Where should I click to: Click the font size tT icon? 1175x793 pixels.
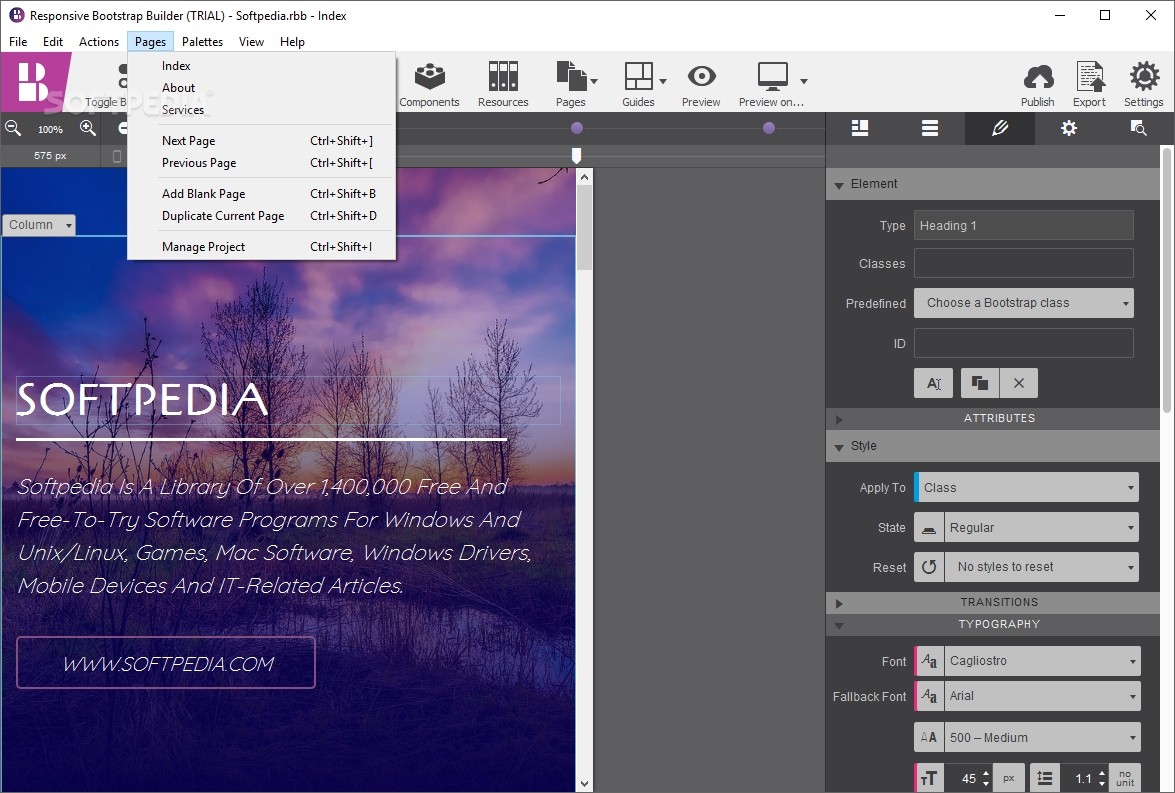(929, 779)
